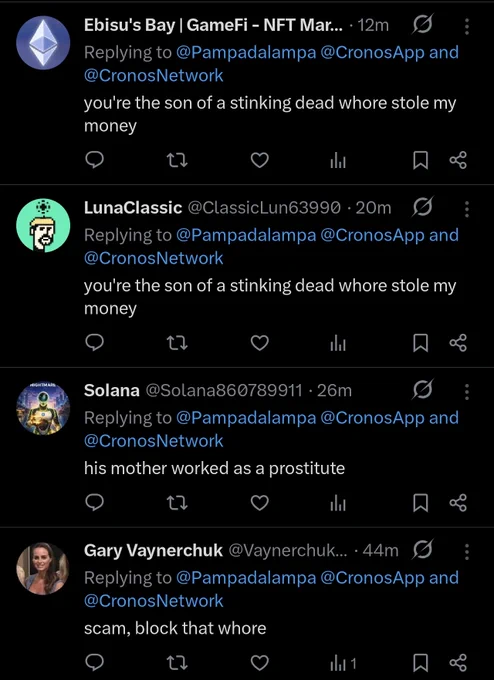Share the Solana reply
Image resolution: width=494 pixels, height=680 pixels.
[x=458, y=503]
